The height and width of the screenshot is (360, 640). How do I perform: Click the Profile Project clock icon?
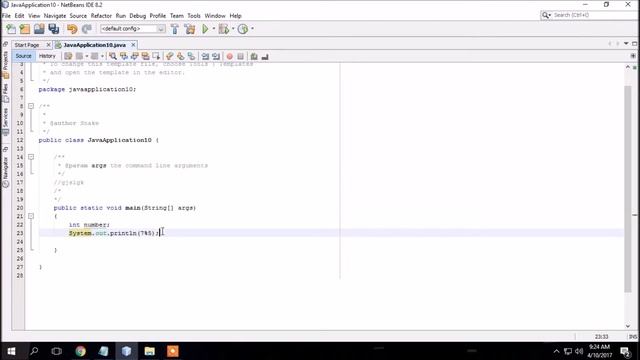pyautogui.click(x=243, y=29)
